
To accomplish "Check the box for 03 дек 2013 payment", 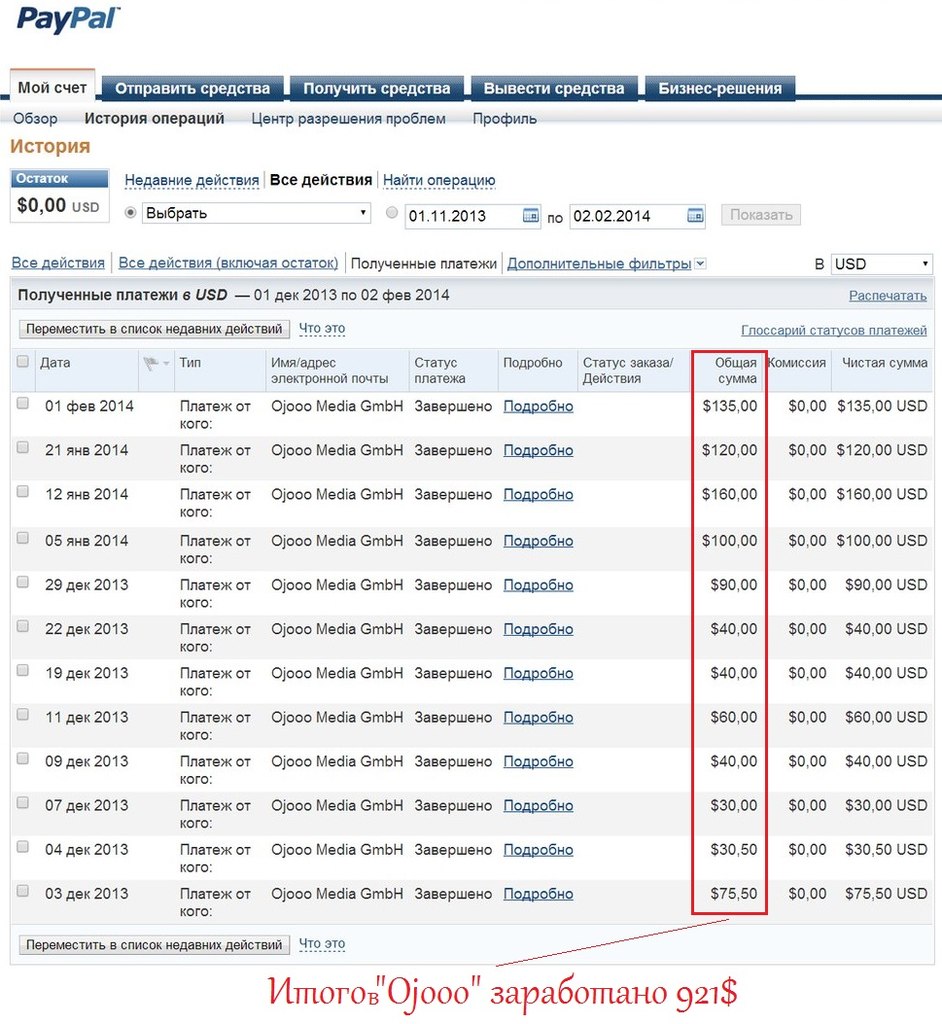I will coord(23,891).
